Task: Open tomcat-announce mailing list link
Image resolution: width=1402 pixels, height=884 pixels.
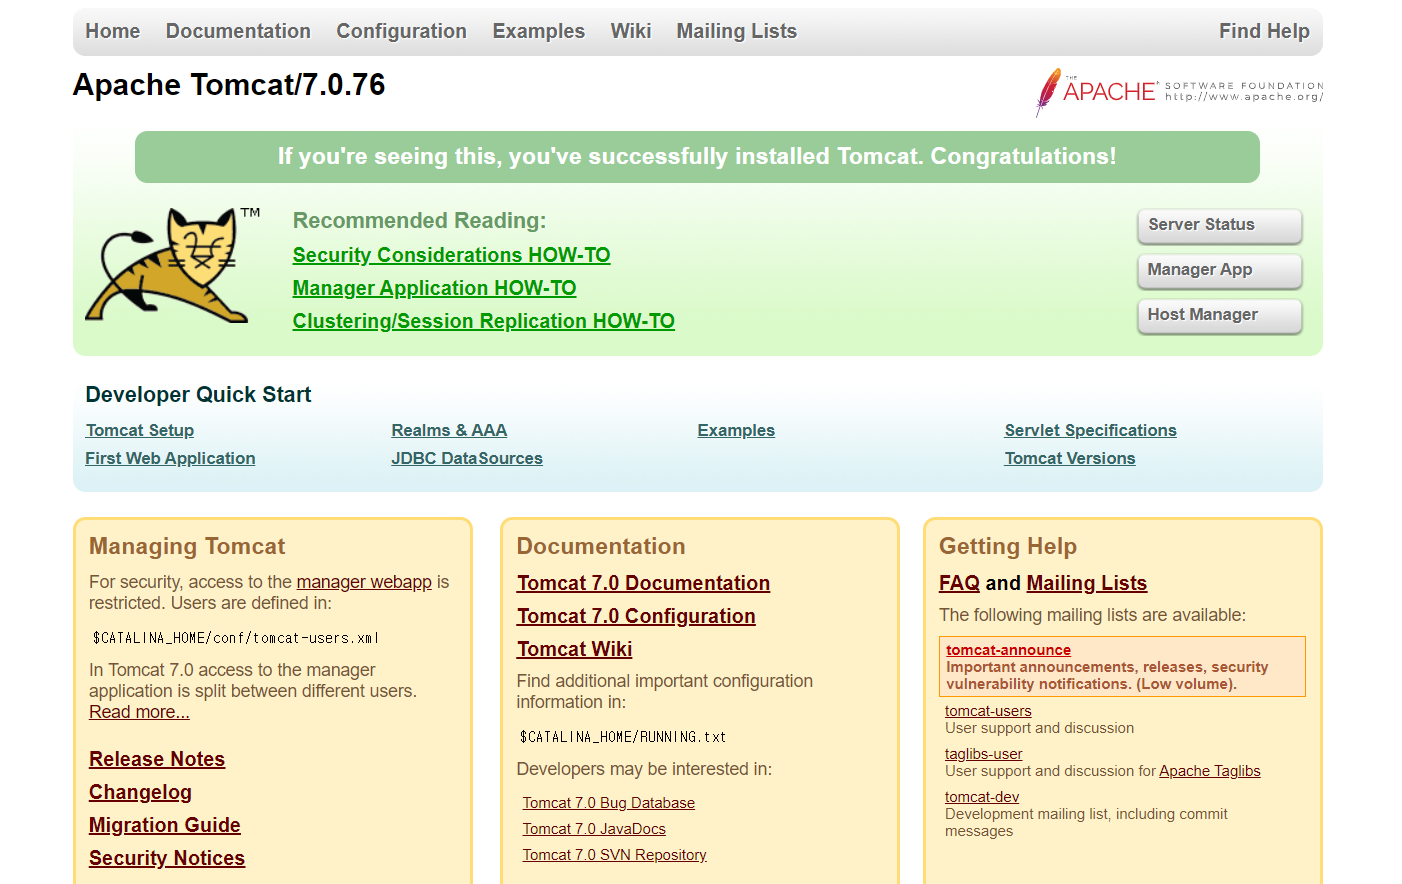Action: [x=1008, y=650]
